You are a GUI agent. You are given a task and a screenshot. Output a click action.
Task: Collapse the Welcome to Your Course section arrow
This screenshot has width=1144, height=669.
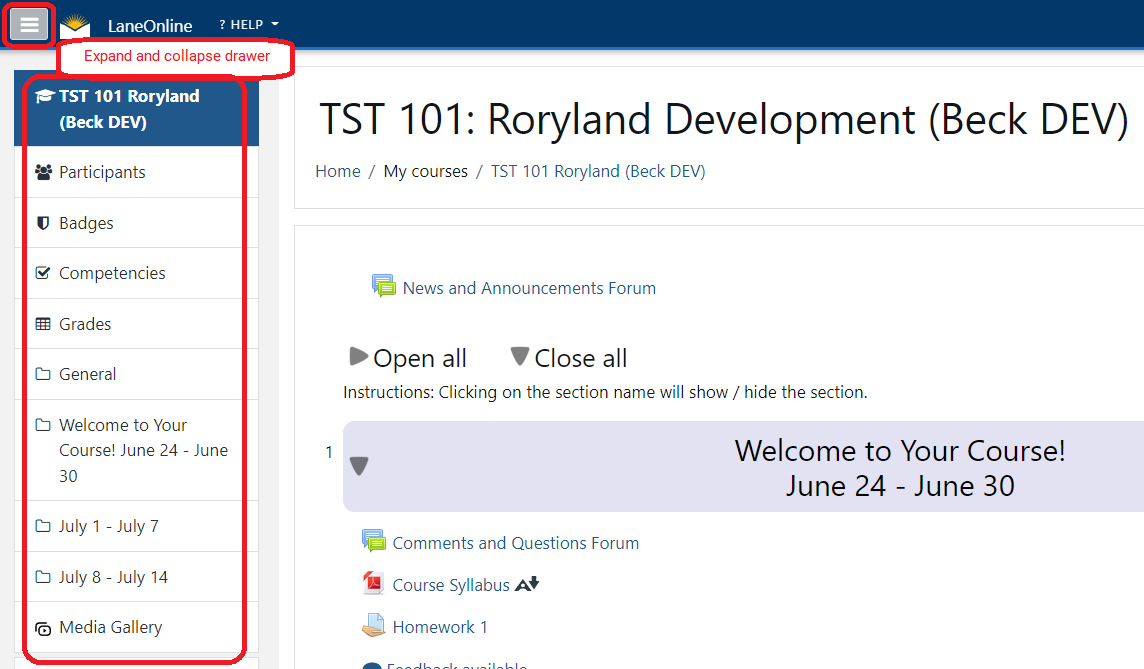[x=359, y=466]
